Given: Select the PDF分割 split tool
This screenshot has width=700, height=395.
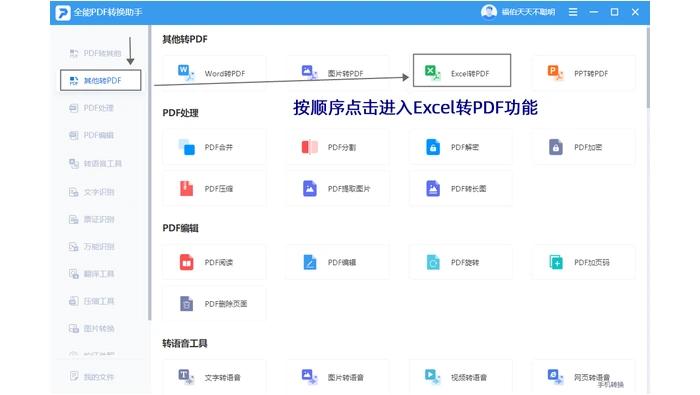Looking at the screenshot, I should (338, 147).
